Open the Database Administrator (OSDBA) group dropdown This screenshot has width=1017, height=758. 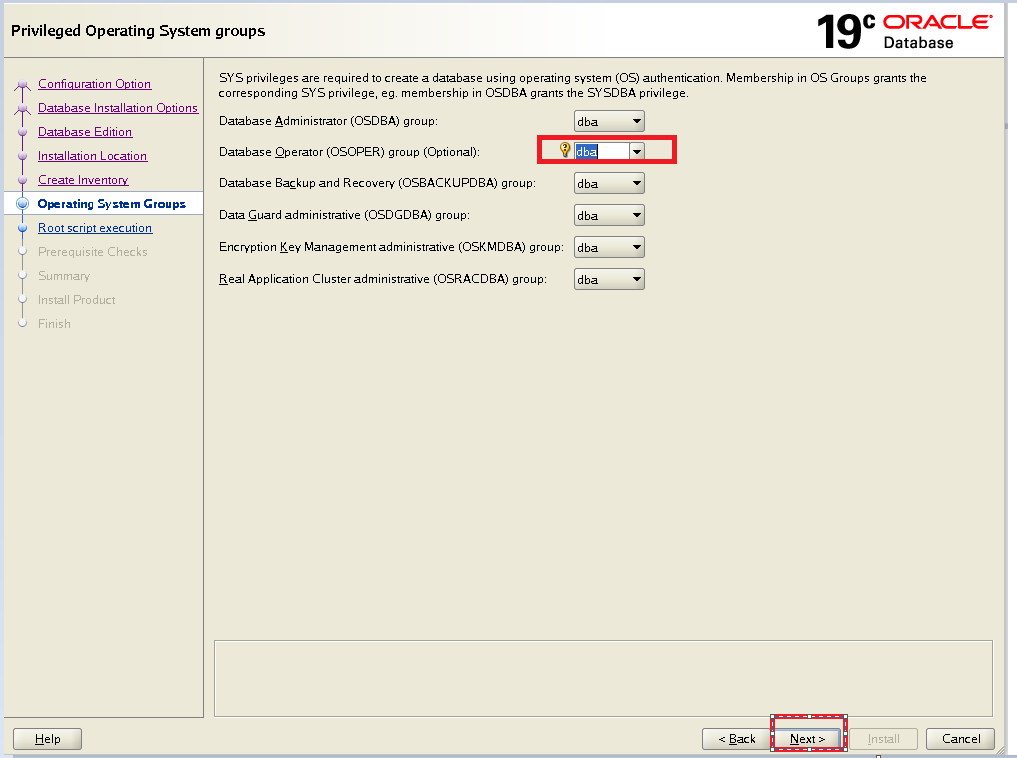(x=637, y=120)
